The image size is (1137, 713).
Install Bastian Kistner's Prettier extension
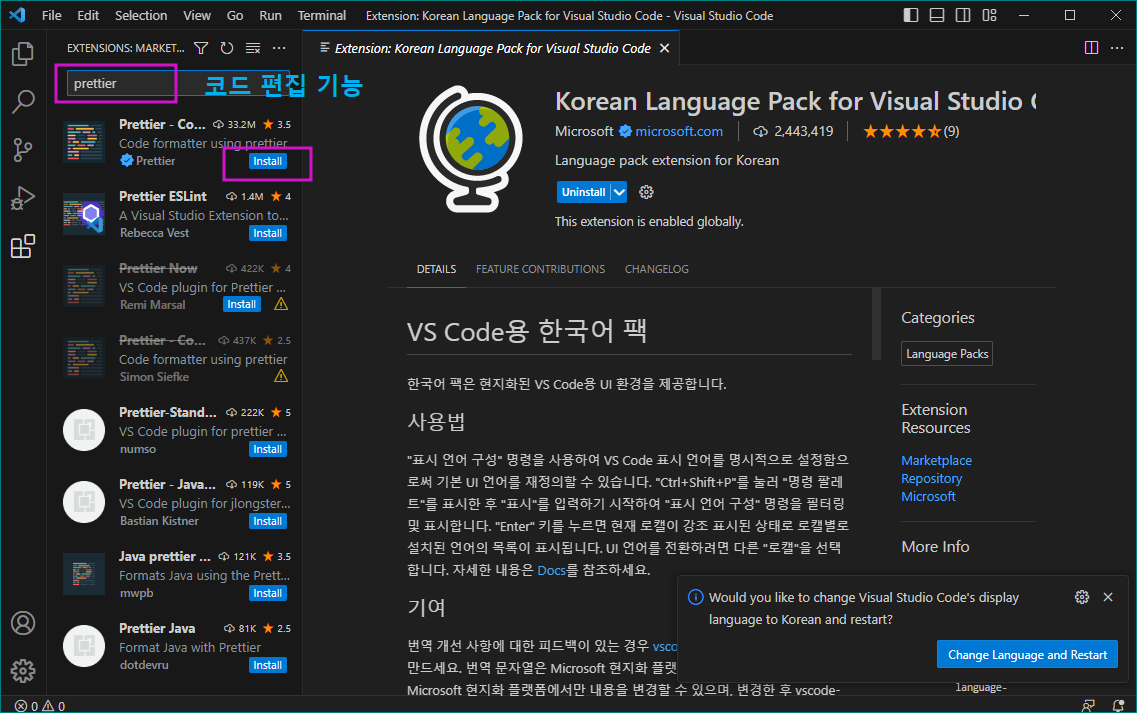pyautogui.click(x=268, y=521)
